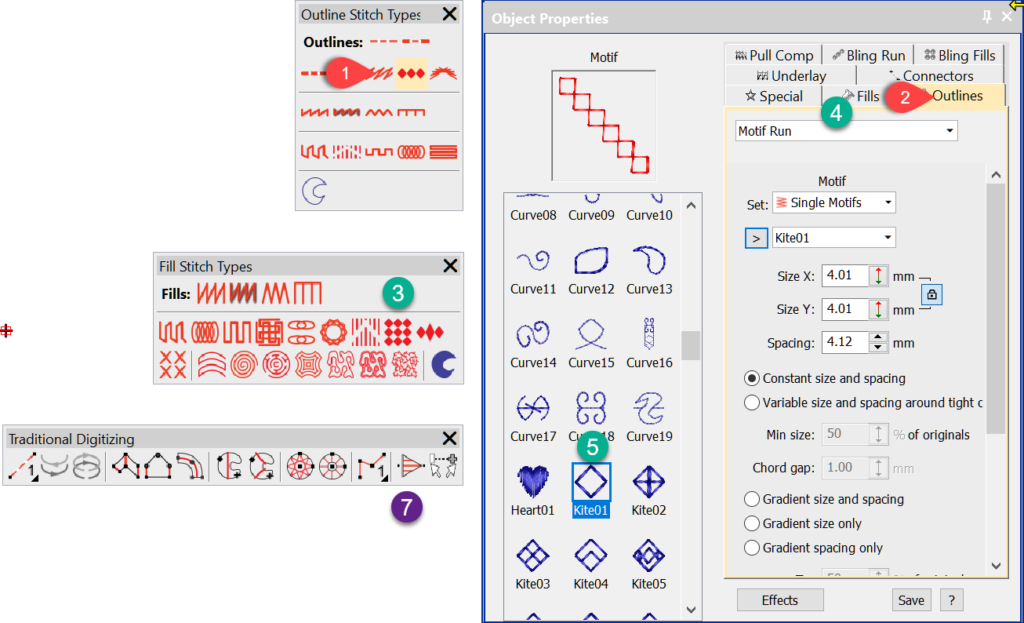Click the Spacing value stepper arrows
The height and width of the screenshot is (623, 1024).
[878, 343]
